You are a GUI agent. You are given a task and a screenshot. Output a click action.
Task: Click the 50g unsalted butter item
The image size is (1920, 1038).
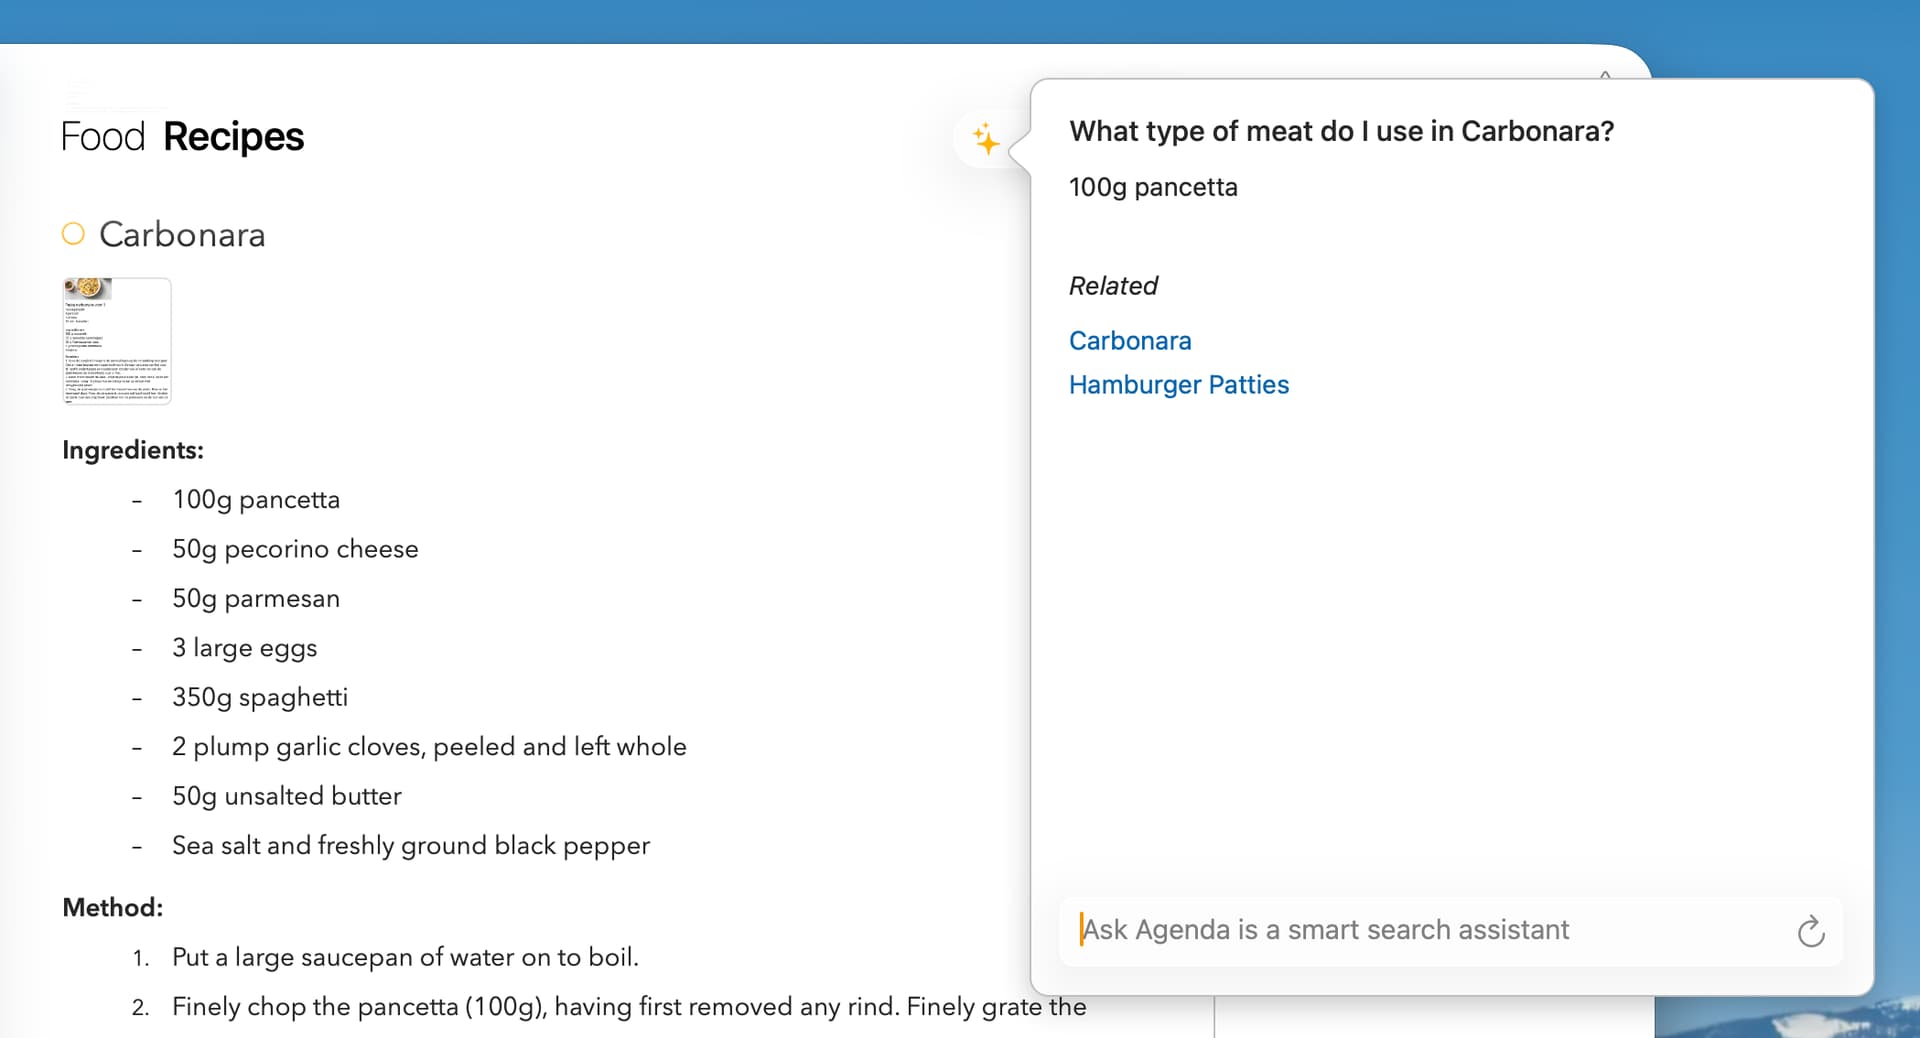pyautogui.click(x=287, y=796)
